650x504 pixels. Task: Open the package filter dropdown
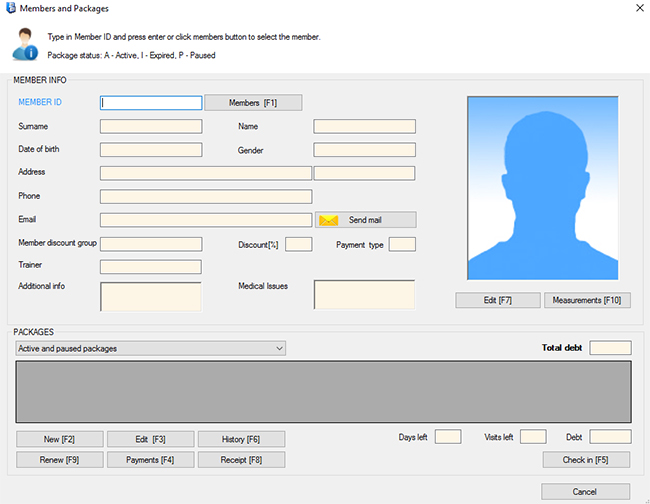(x=151, y=348)
